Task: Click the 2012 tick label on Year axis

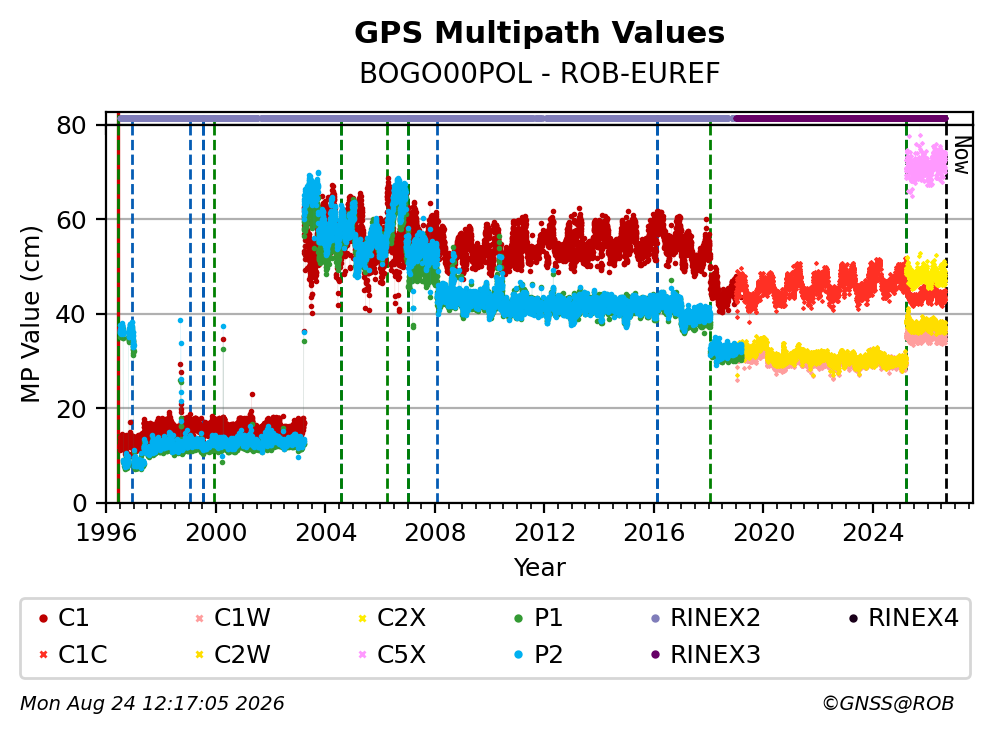Action: coord(545,533)
